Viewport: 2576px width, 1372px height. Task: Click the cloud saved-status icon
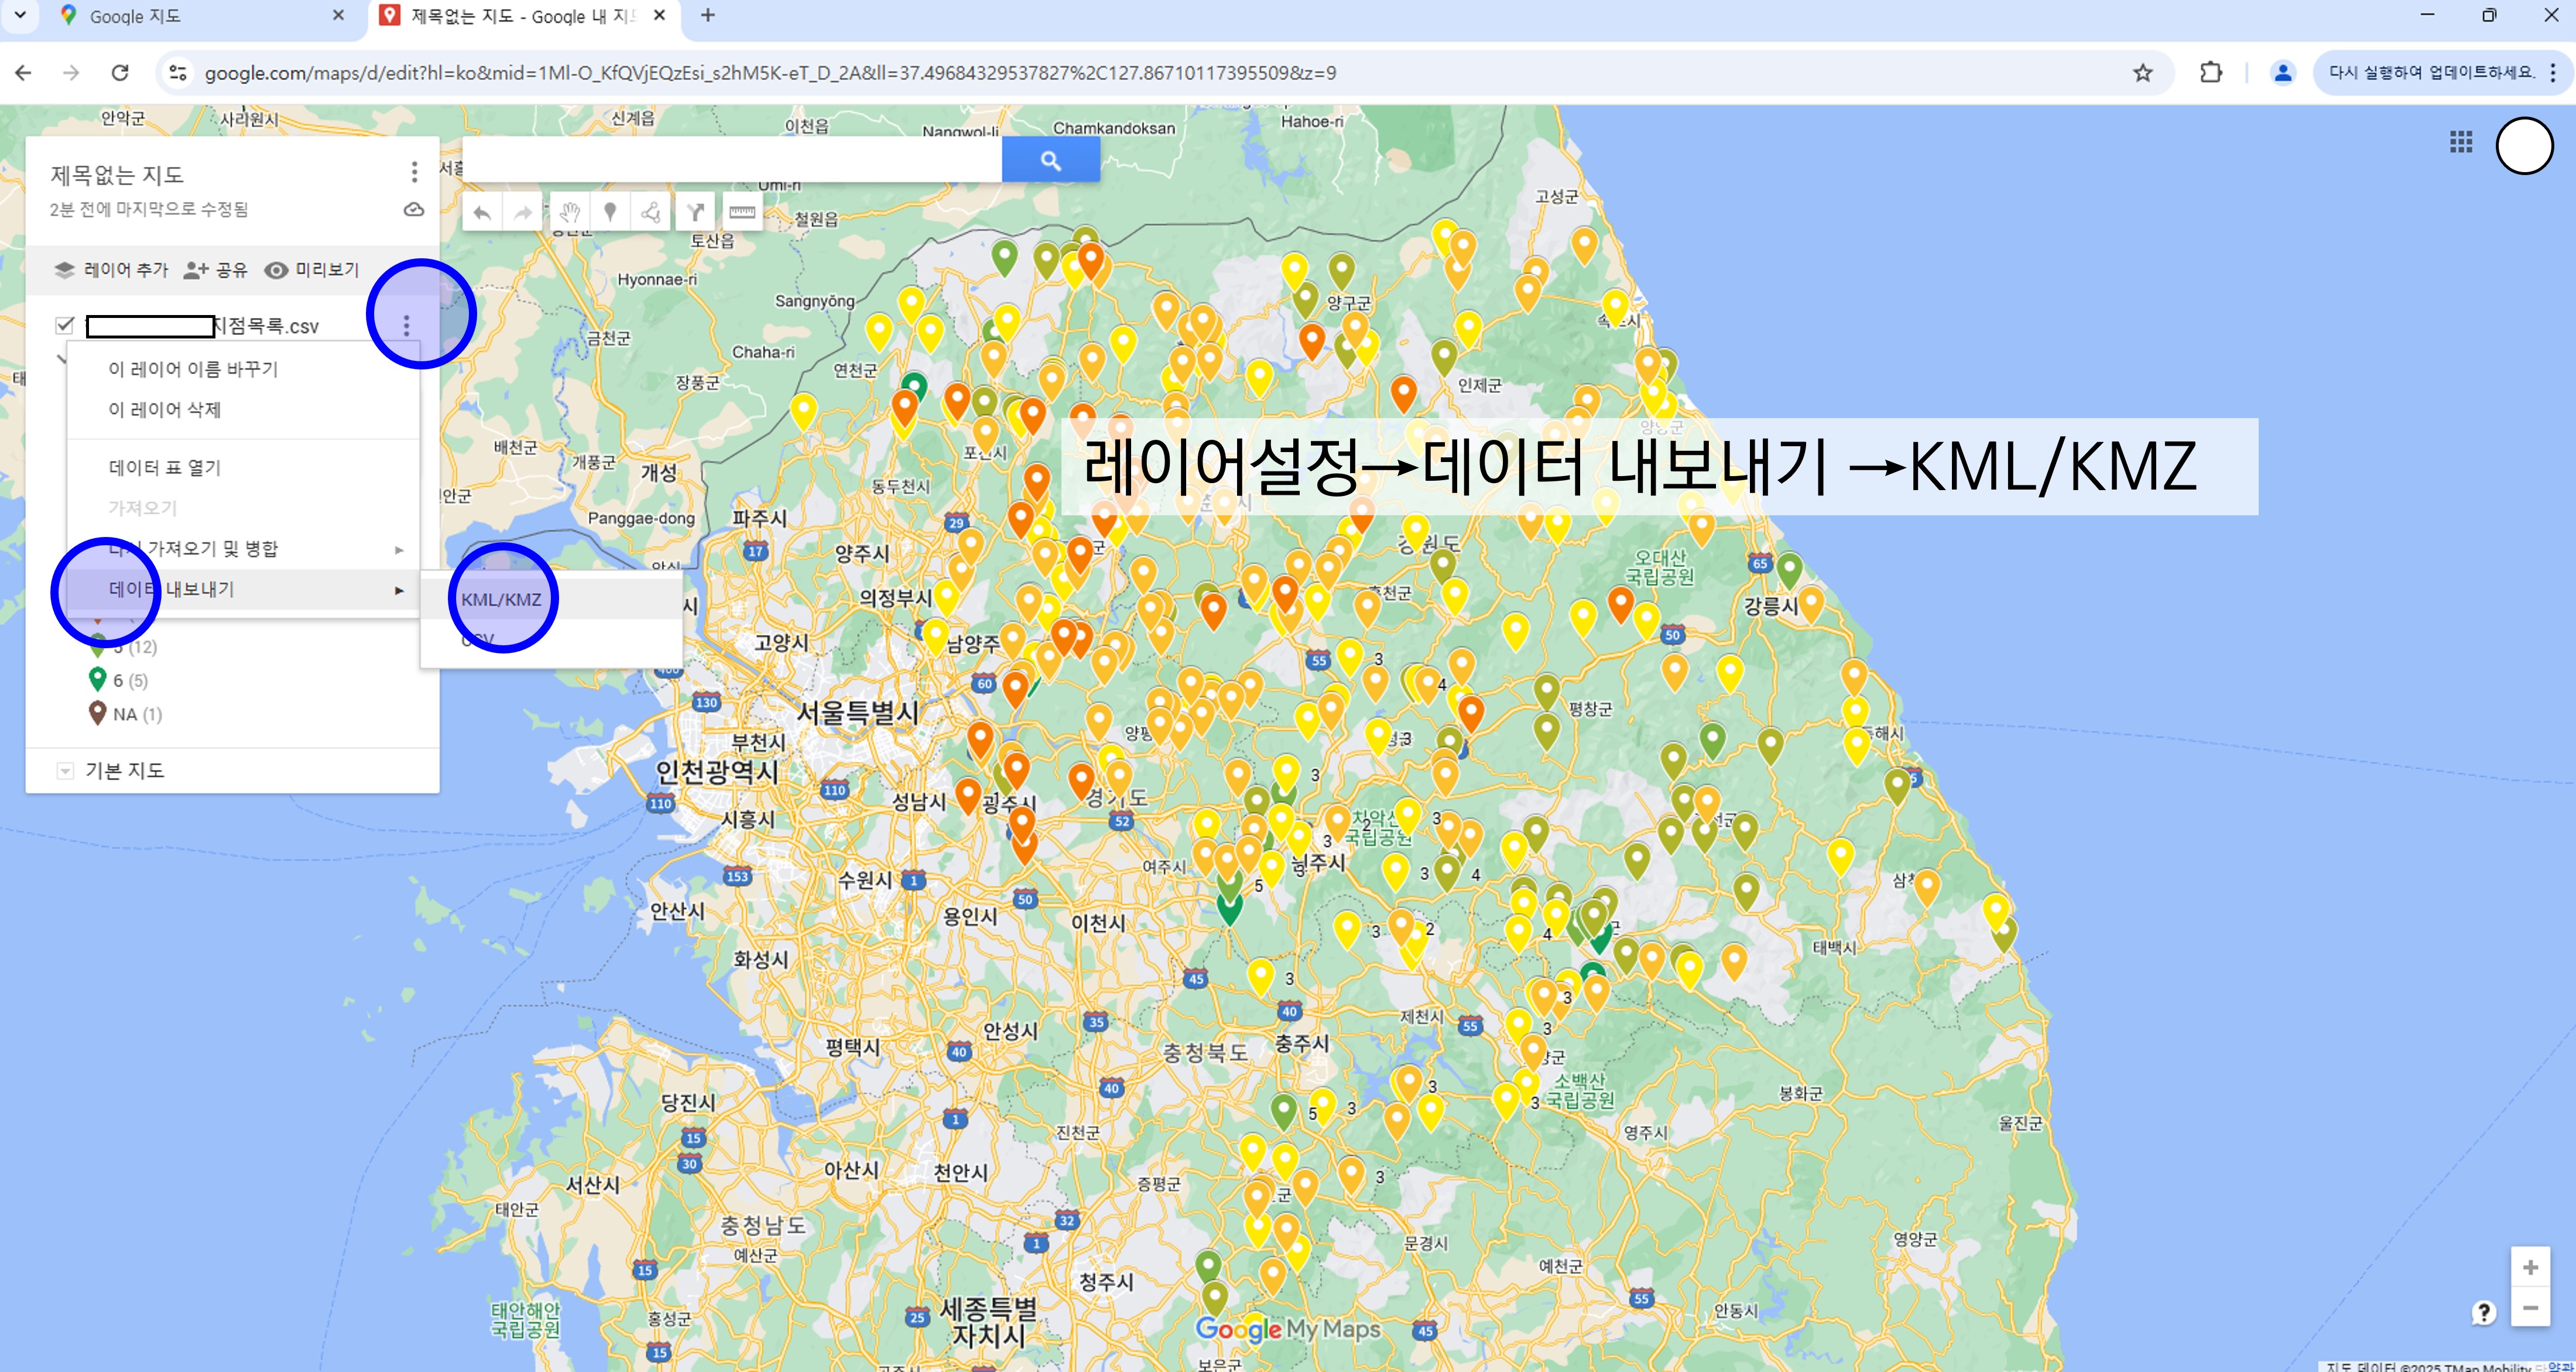[414, 209]
